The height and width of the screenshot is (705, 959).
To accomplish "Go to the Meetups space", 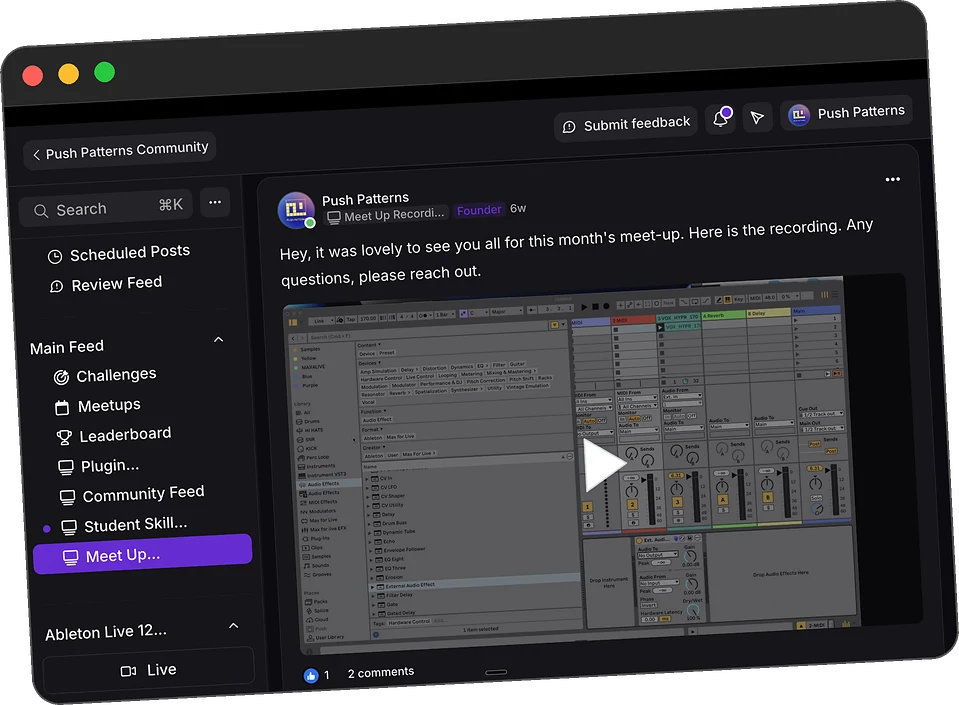I will [98, 406].
